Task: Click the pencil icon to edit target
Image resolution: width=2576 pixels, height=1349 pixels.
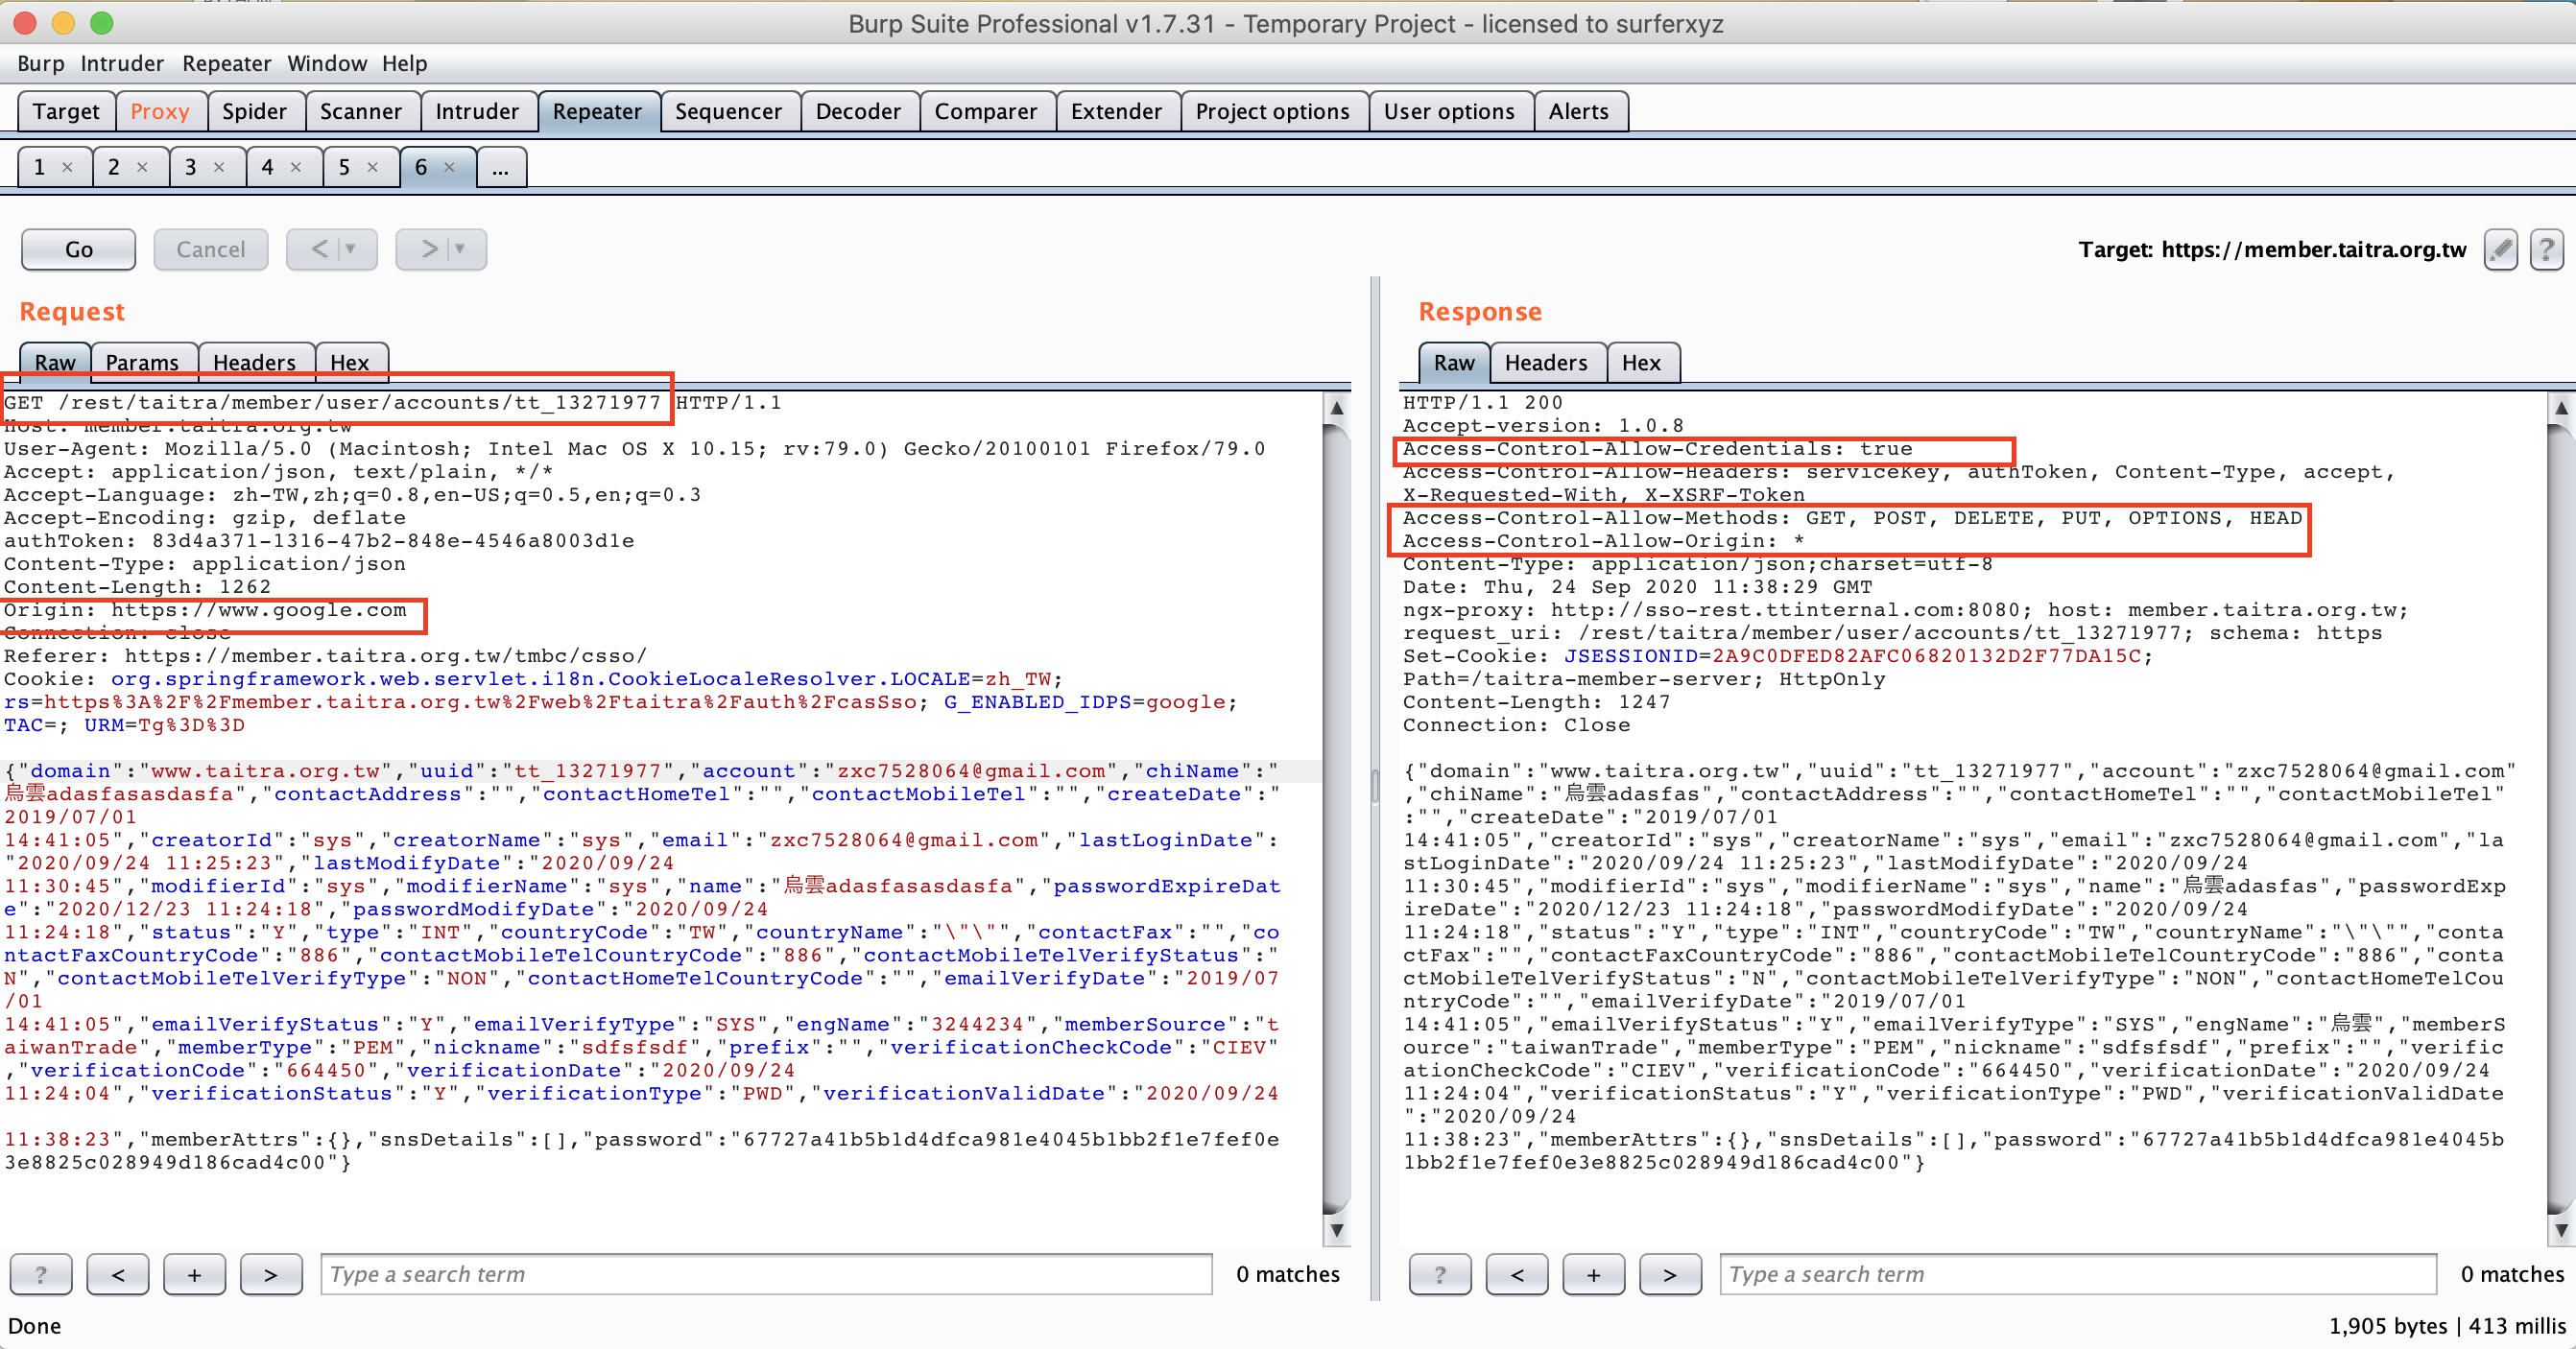Action: coord(2500,249)
